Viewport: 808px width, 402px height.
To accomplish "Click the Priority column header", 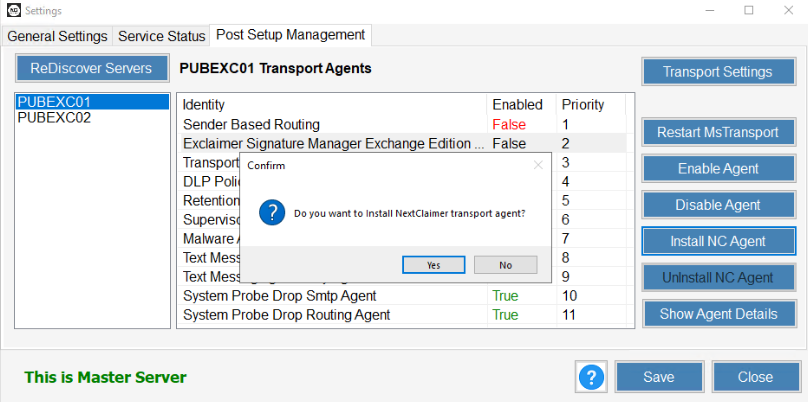I will [x=582, y=104].
